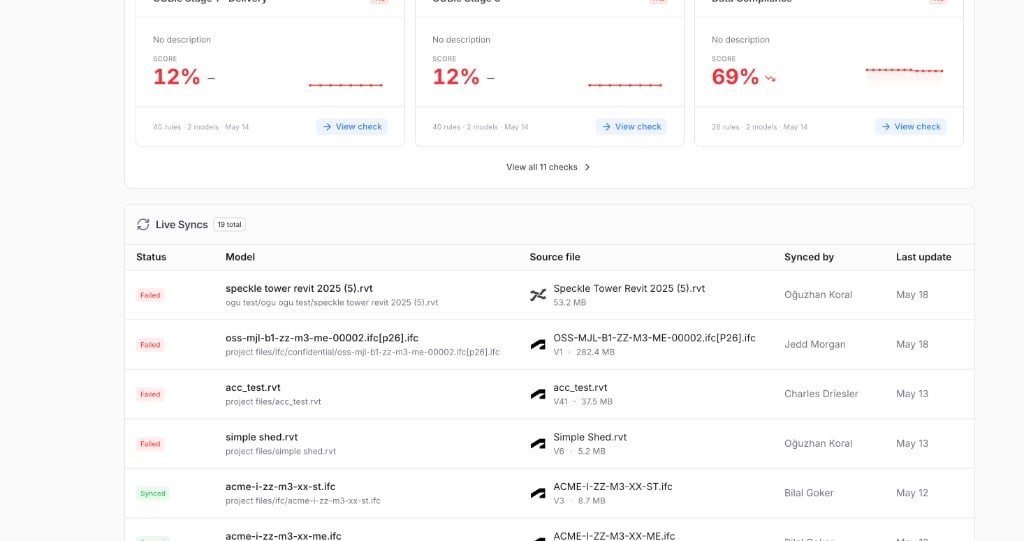Click Jedd Morgan in Synced by column
This screenshot has height=541, width=1024.
[815, 344]
